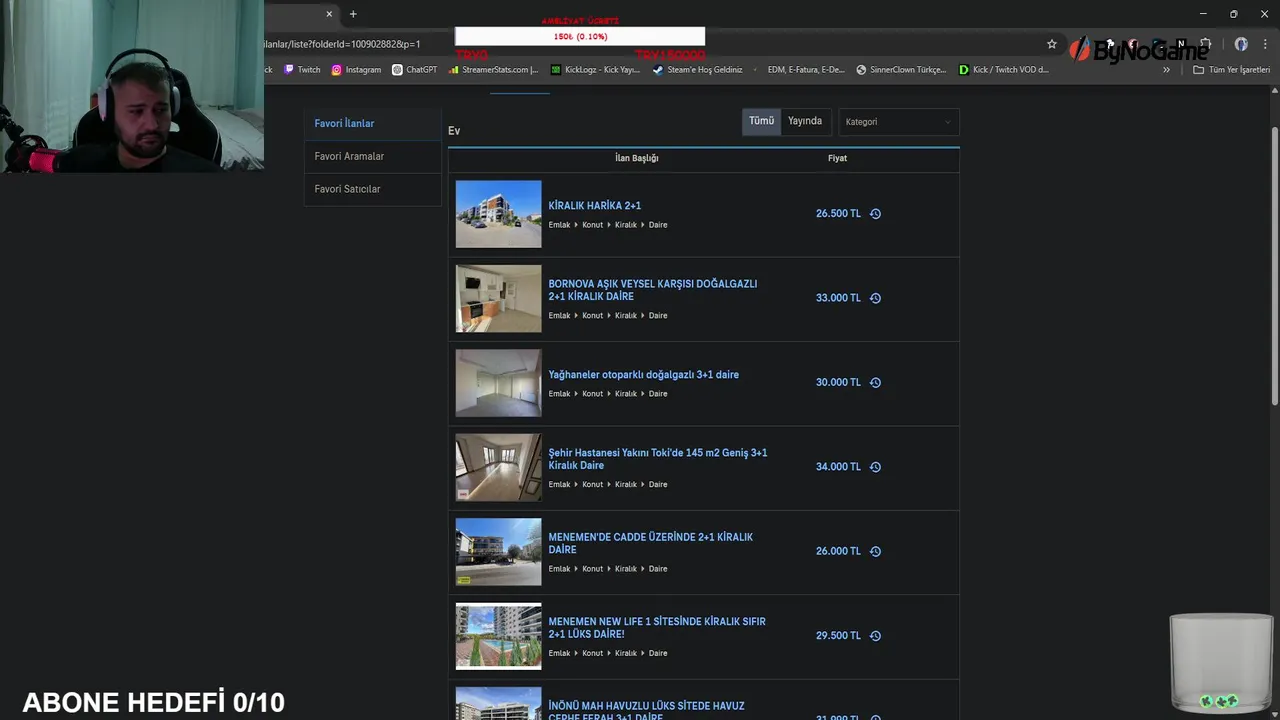
Task: Click Konut breadcrumb under Yağhaneler listing
Action: [593, 394]
